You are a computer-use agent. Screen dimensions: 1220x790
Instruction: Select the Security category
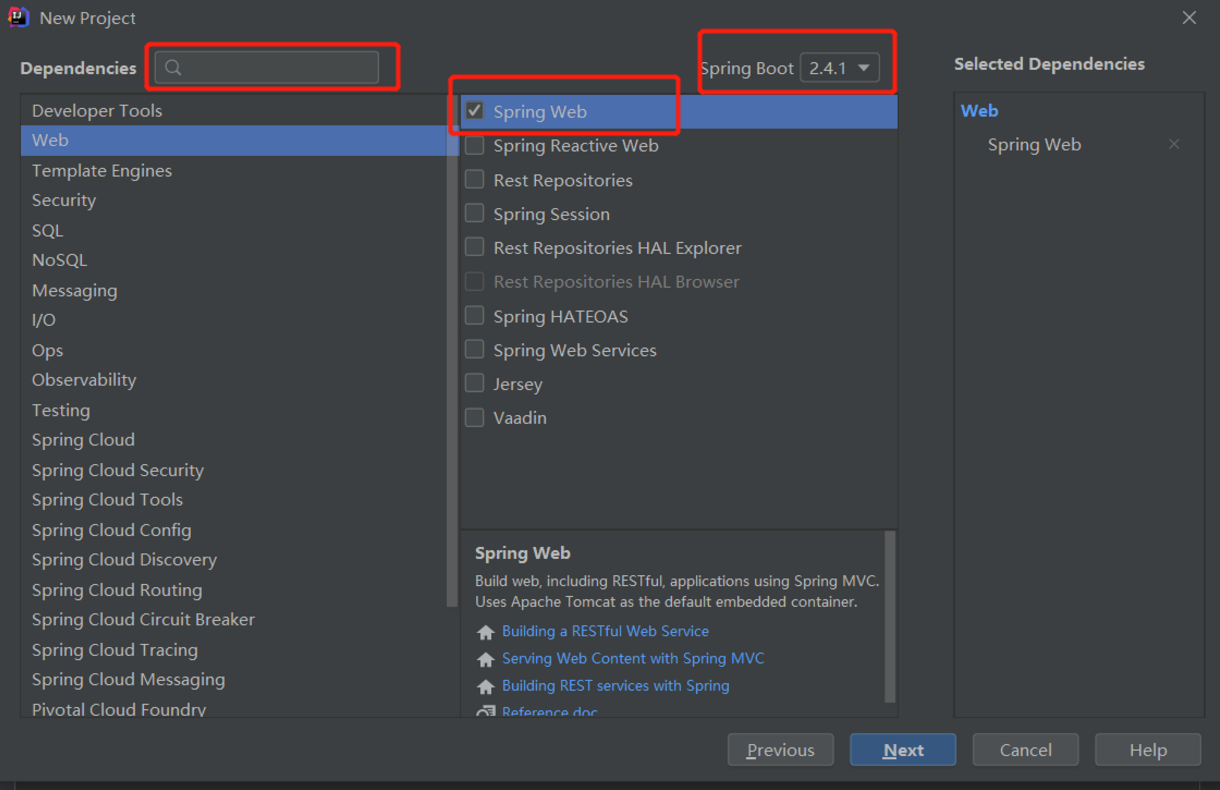pos(64,200)
